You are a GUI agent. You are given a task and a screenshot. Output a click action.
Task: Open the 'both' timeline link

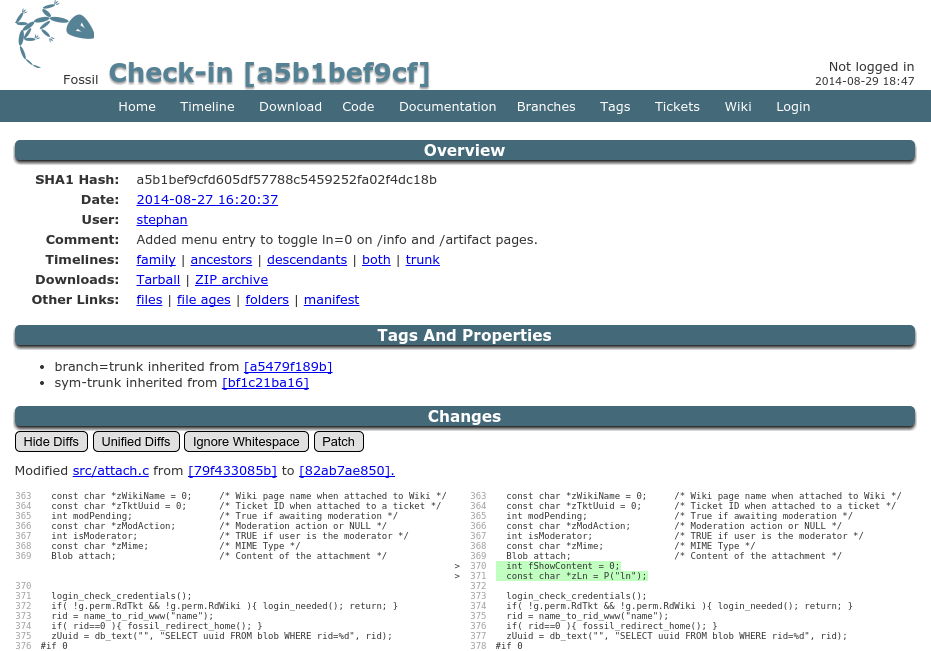pos(376,260)
